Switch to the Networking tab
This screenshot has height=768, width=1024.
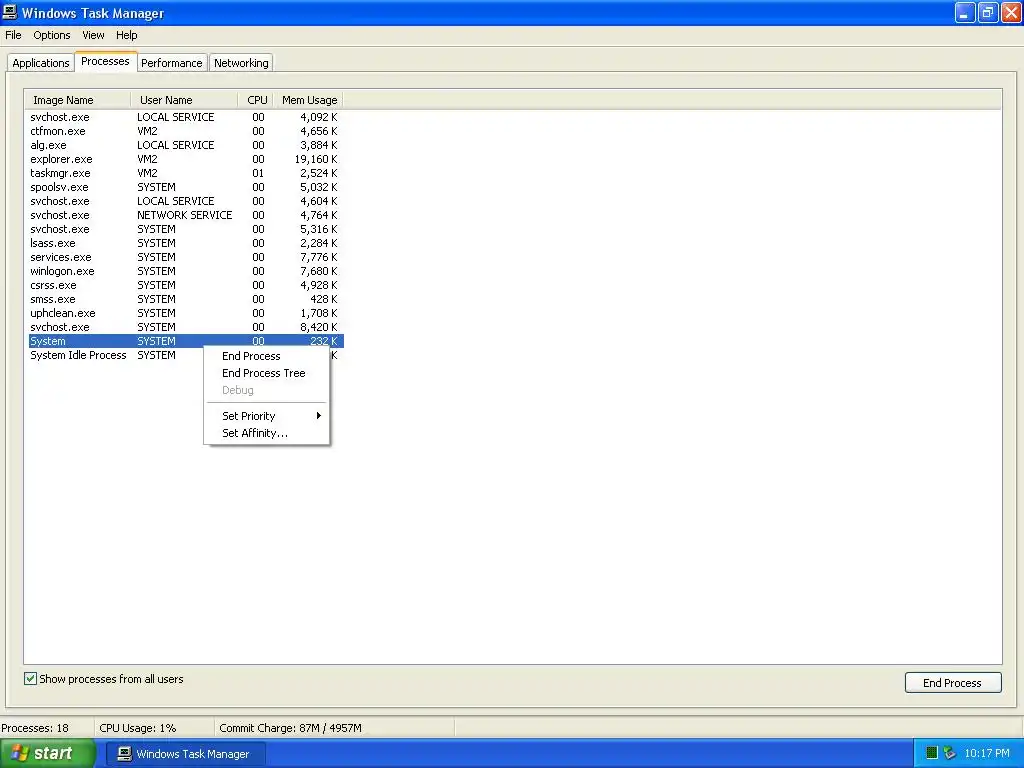[x=241, y=63]
